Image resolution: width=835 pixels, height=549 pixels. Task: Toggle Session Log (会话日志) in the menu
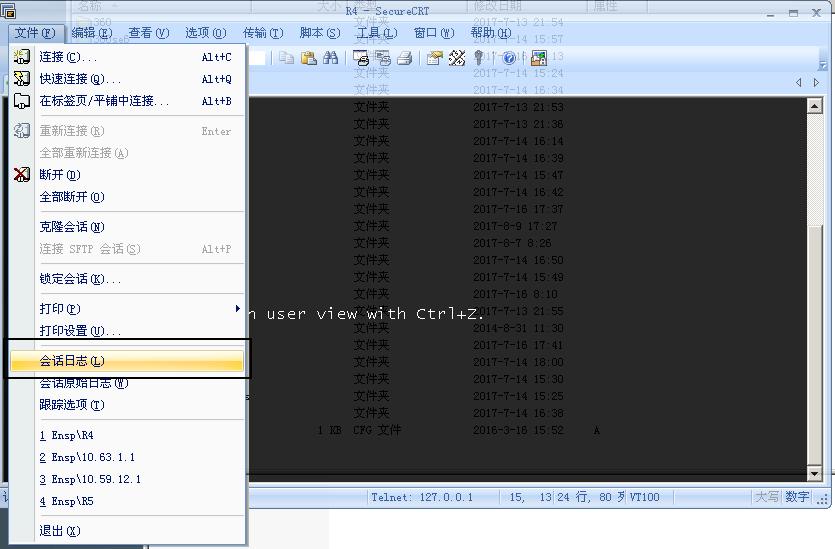click(72, 361)
